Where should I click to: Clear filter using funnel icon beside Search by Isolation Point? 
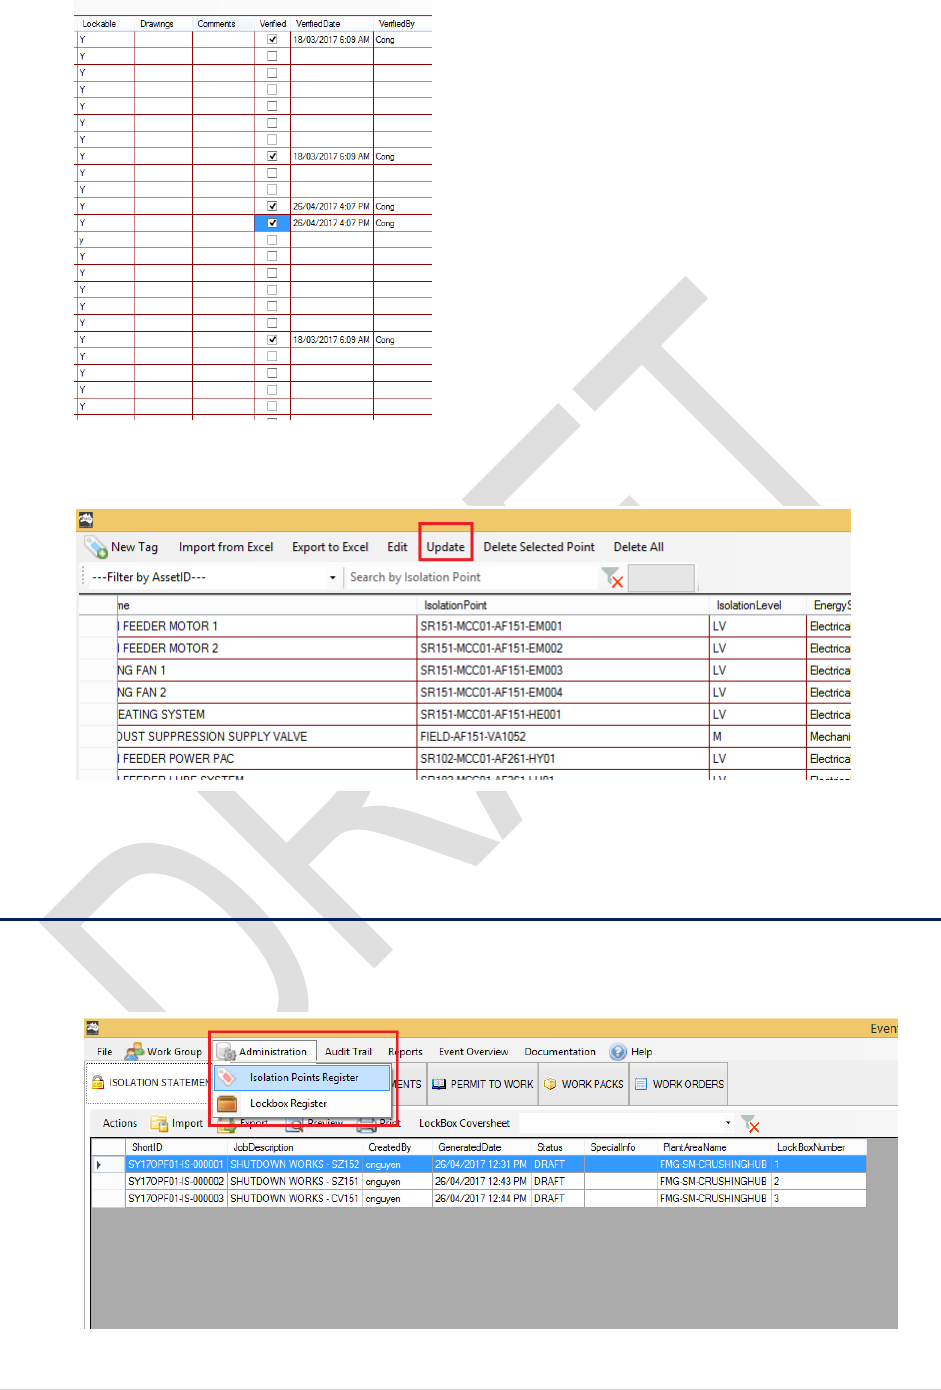pyautogui.click(x=612, y=577)
